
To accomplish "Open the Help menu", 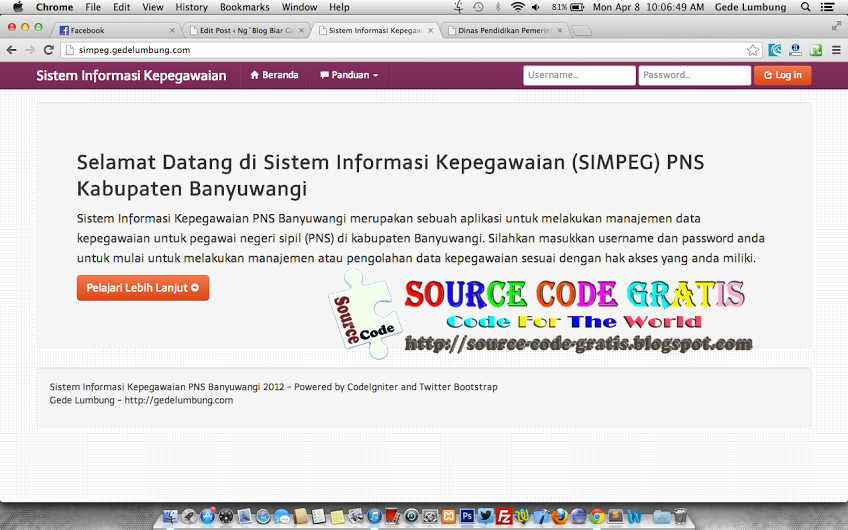I will click(x=339, y=7).
